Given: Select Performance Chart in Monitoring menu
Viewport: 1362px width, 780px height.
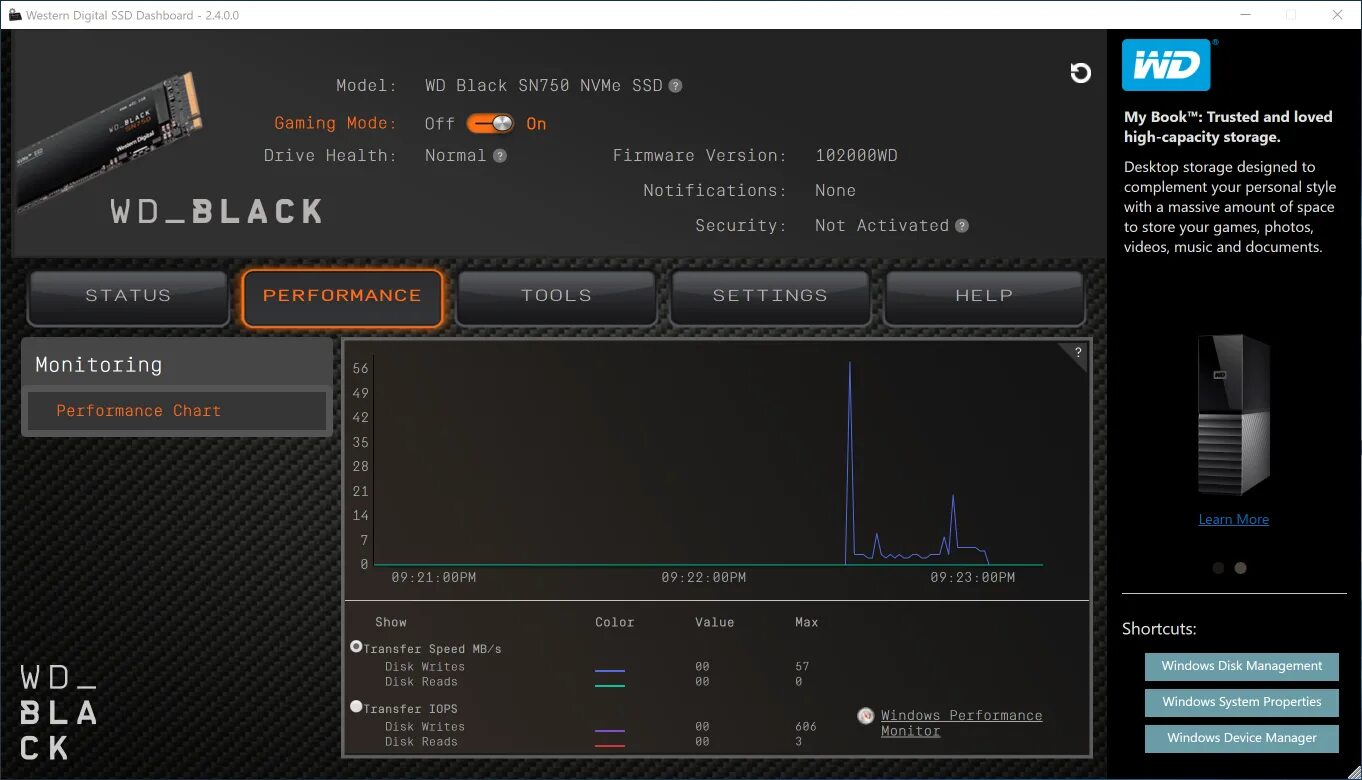Looking at the screenshot, I should [x=177, y=411].
